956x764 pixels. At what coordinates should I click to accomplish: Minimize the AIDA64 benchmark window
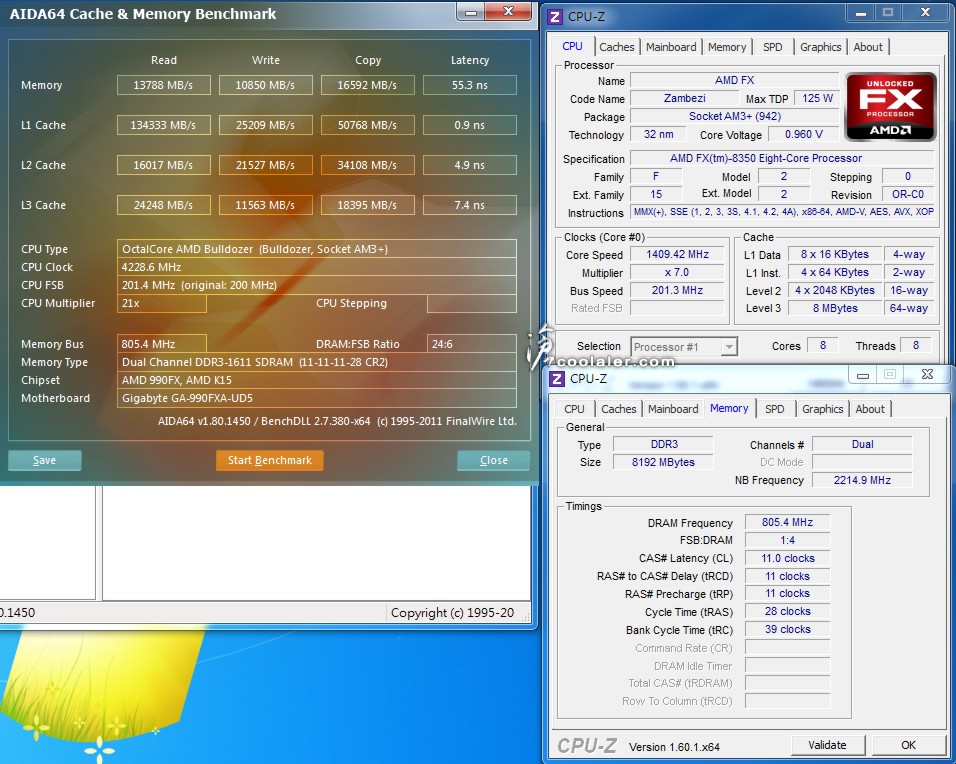pyautogui.click(x=471, y=12)
